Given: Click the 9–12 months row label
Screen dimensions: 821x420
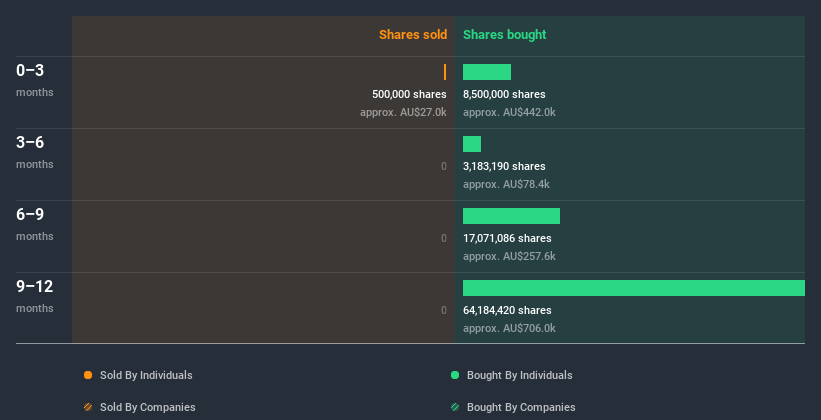Looking at the screenshot, I should (35, 296).
